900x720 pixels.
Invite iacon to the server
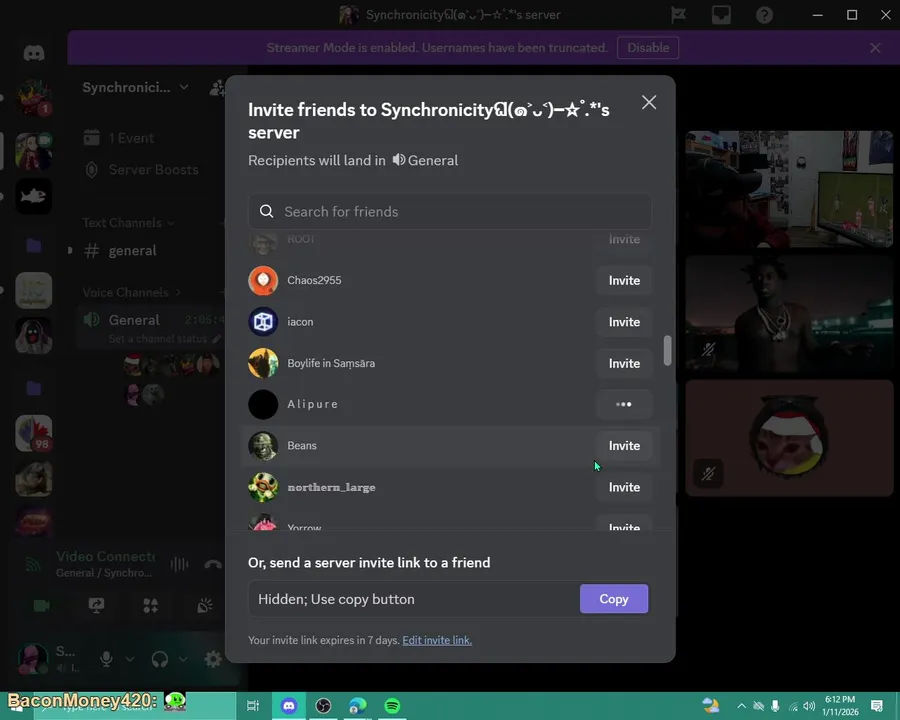(624, 322)
